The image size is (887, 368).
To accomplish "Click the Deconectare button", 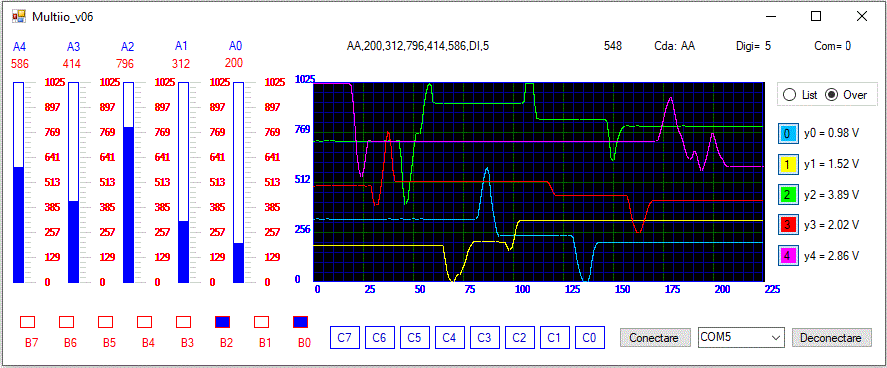I will coord(832,337).
